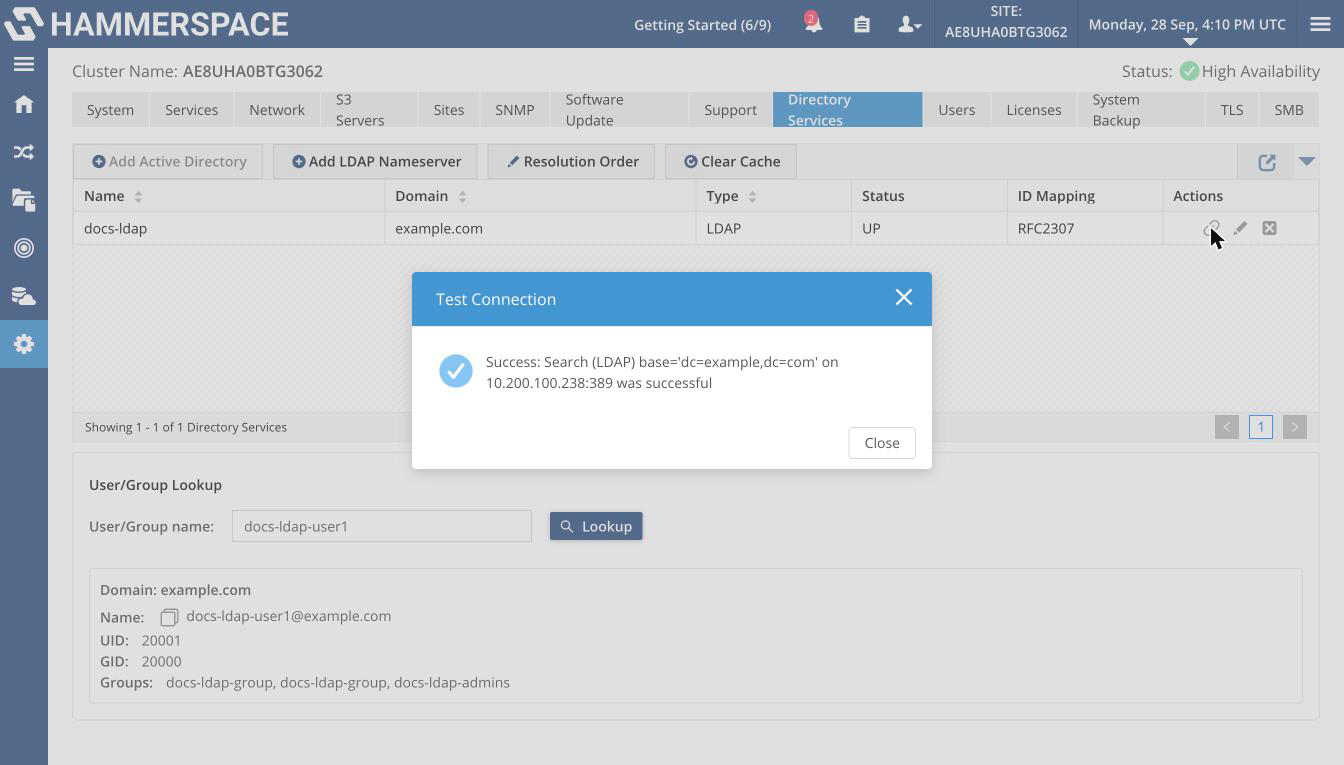
Task: Click Close in the Test Connection dialog
Action: coord(882,443)
